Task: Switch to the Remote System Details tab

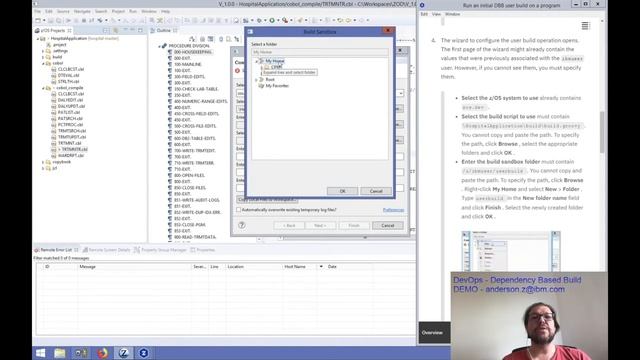Action: coord(109,250)
